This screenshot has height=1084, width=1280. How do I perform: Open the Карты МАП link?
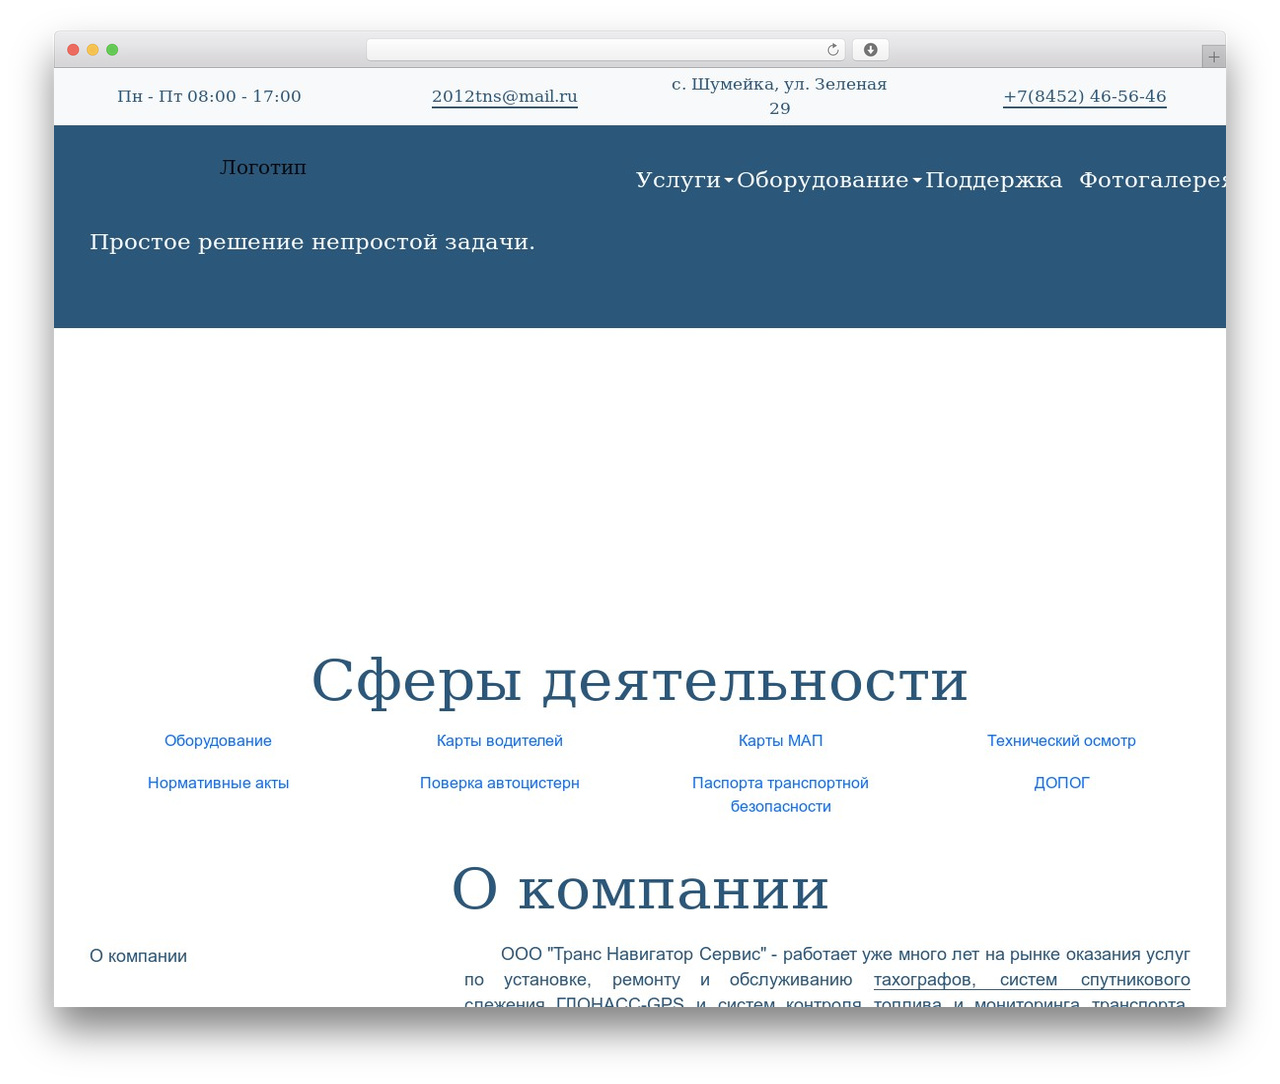click(781, 741)
